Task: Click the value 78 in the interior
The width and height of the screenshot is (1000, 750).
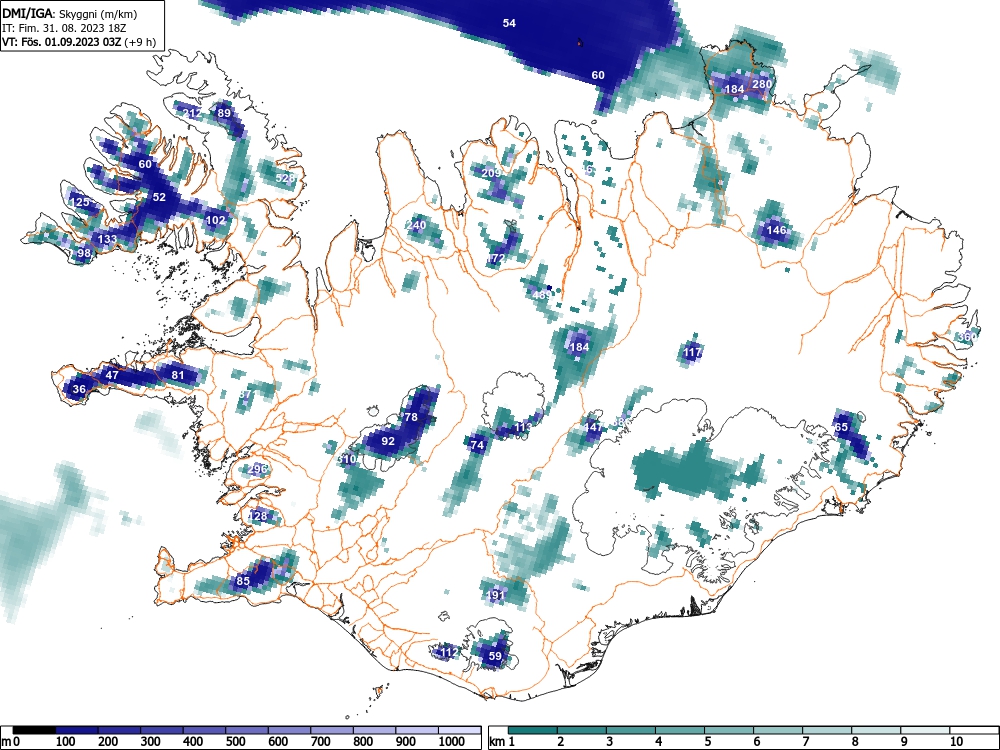Action: tap(411, 417)
